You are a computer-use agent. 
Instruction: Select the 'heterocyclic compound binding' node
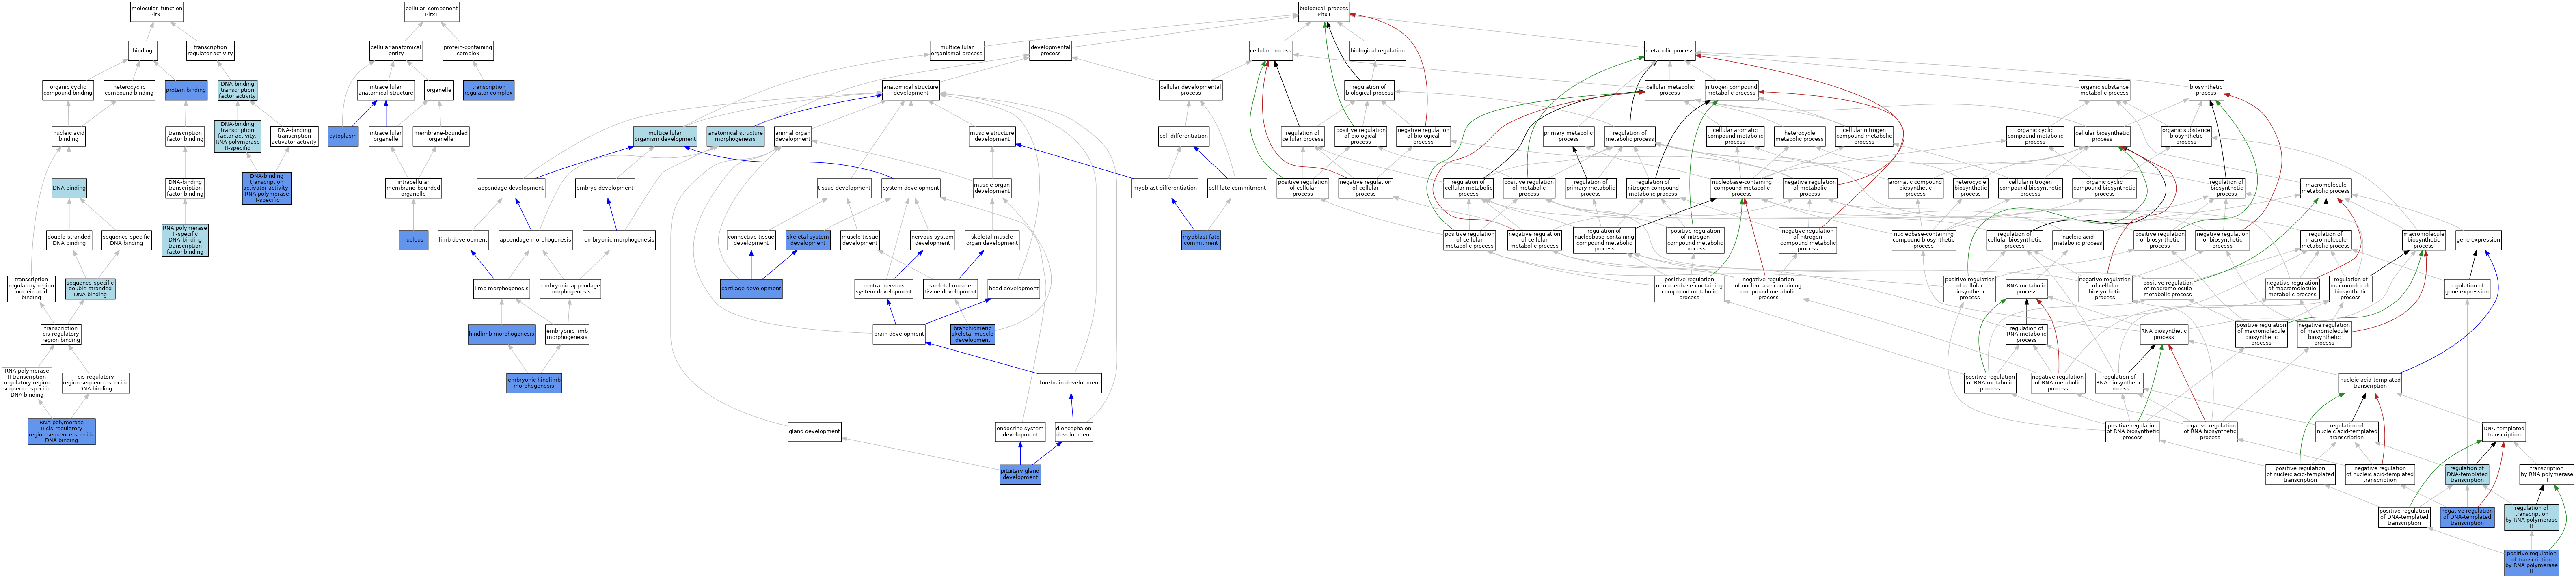pos(129,90)
